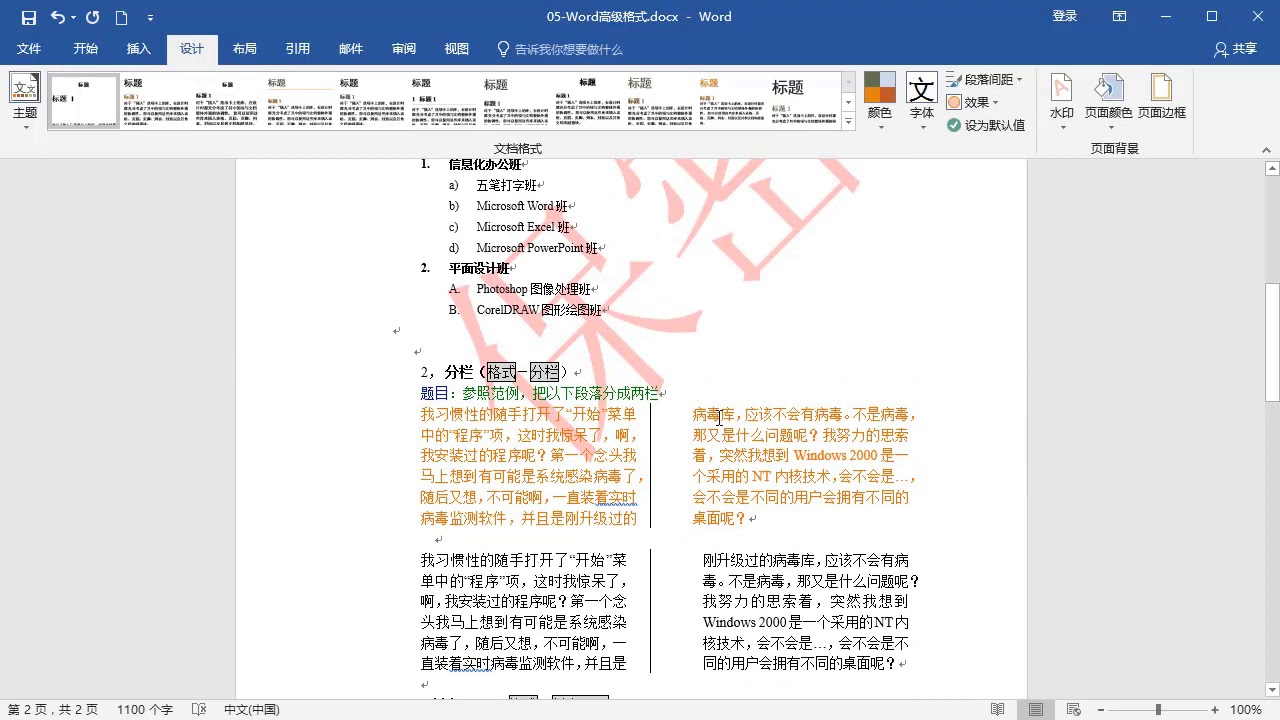The image size is (1280, 720).
Task: Click the Redo/Repeat icon
Action: pyautogui.click(x=93, y=17)
